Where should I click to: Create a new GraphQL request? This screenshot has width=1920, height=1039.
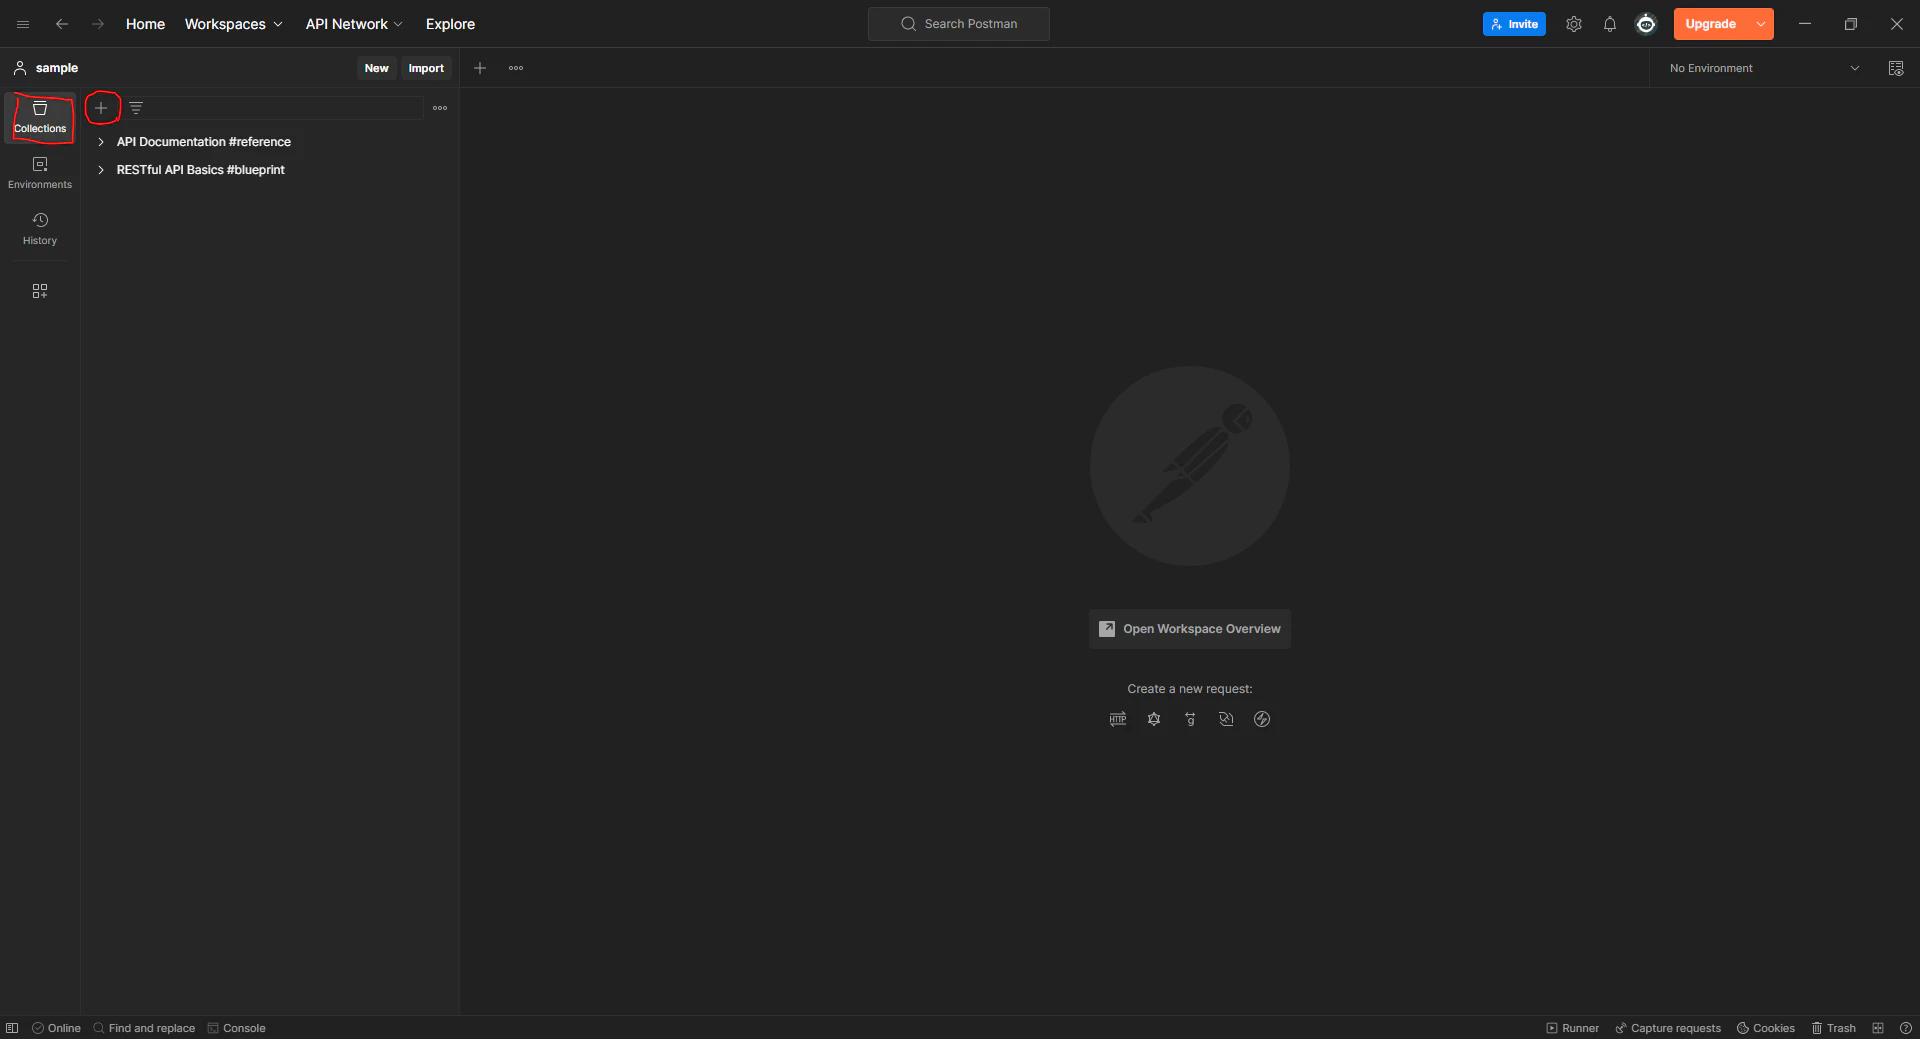point(1154,719)
